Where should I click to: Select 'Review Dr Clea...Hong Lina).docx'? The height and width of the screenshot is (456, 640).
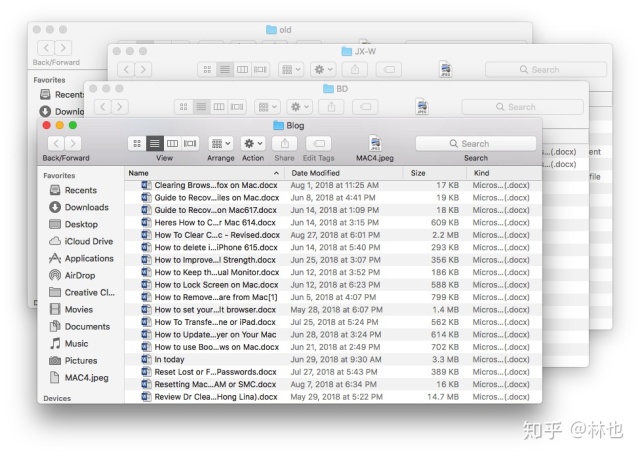point(333,397)
